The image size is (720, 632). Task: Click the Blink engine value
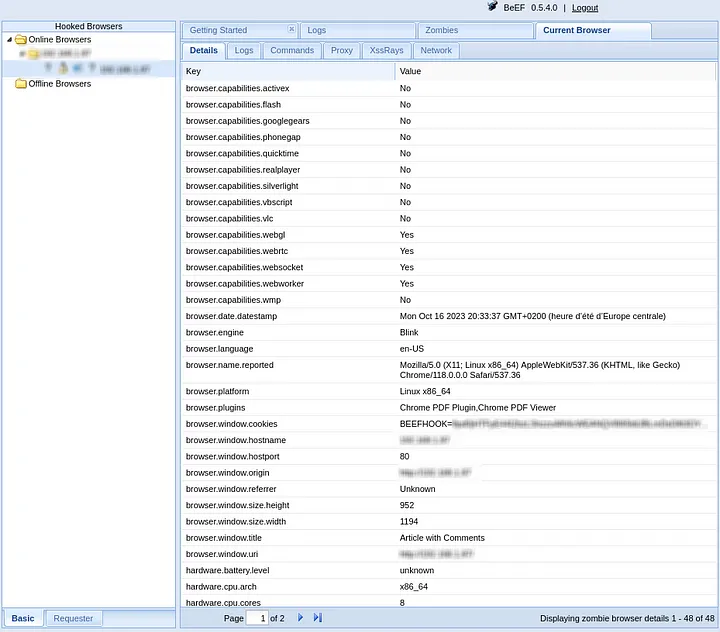click(409, 333)
